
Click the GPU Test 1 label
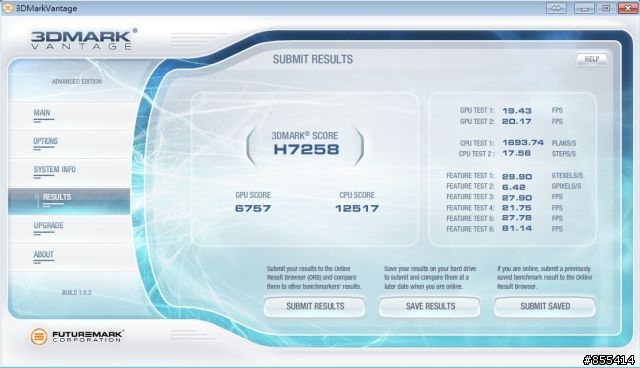477,110
